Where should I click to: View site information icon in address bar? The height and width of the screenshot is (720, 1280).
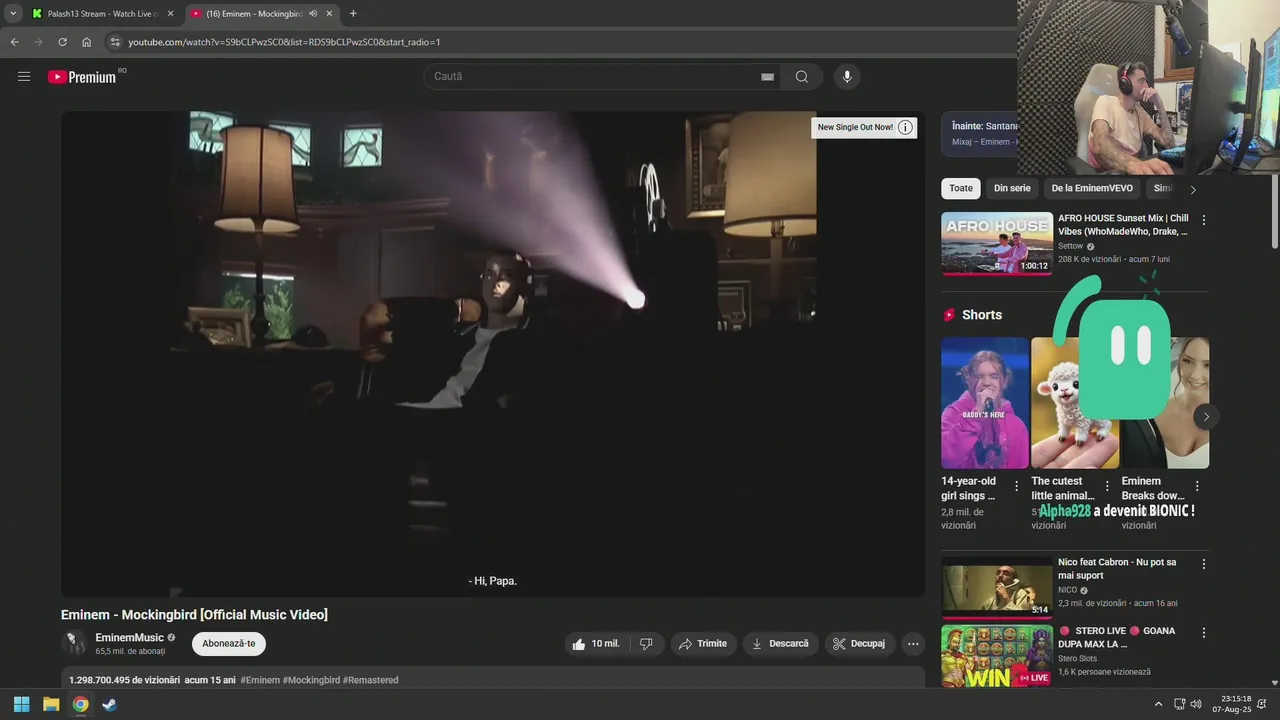coord(115,42)
